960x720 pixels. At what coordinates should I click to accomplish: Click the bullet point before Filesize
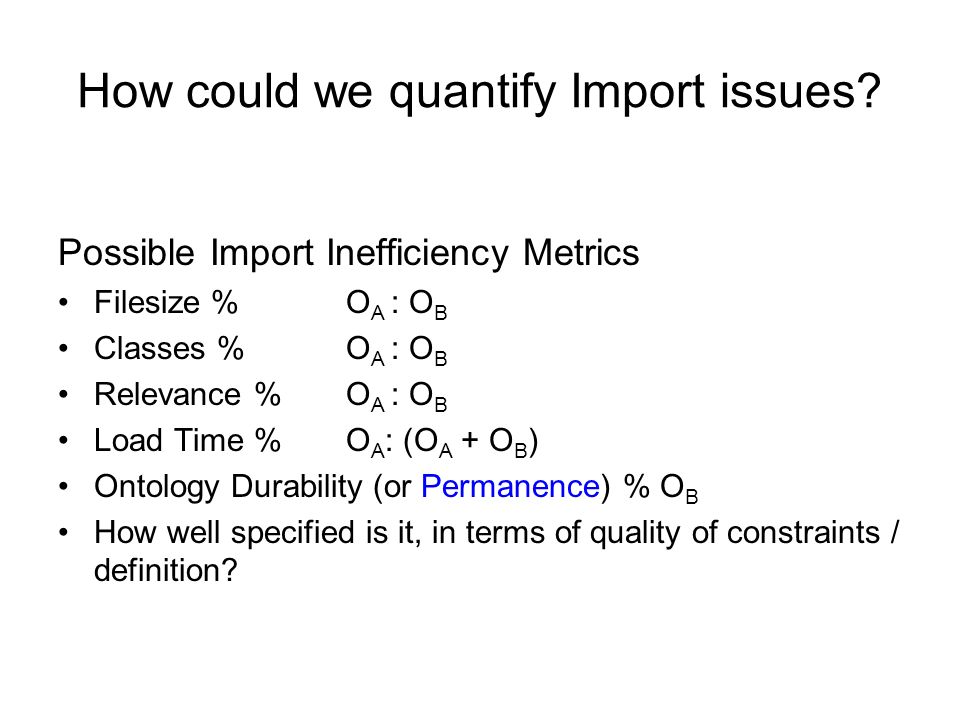click(64, 302)
